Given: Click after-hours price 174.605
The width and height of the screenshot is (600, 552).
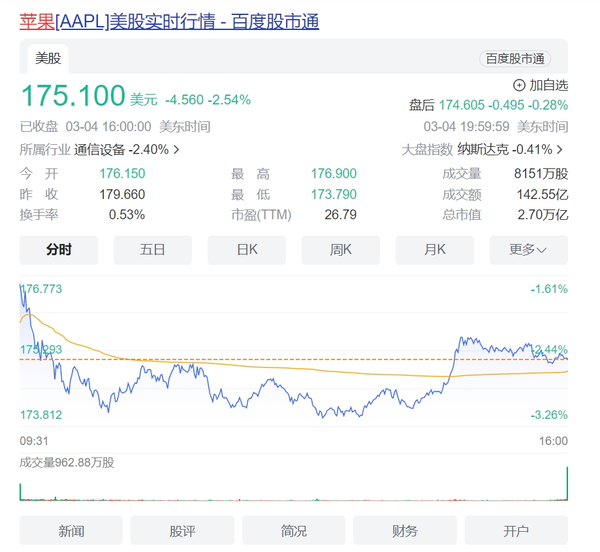Looking at the screenshot, I should coord(461,105).
